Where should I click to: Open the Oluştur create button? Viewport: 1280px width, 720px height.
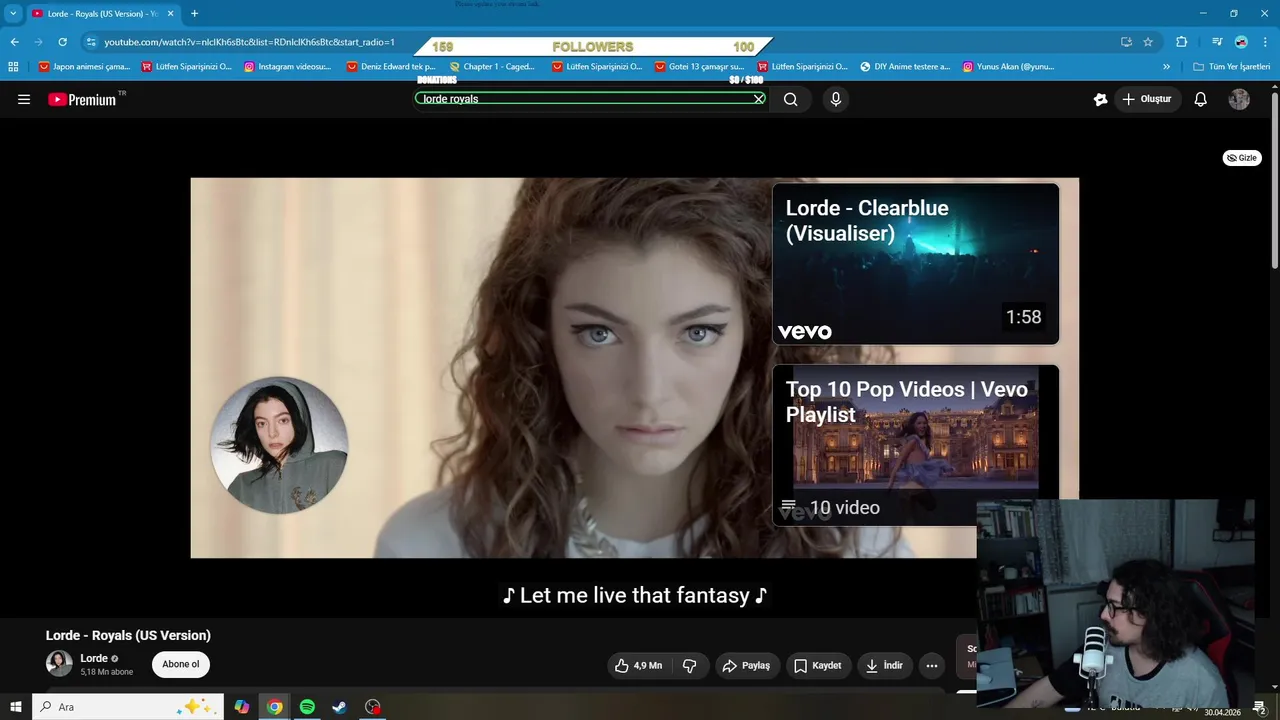(1147, 99)
